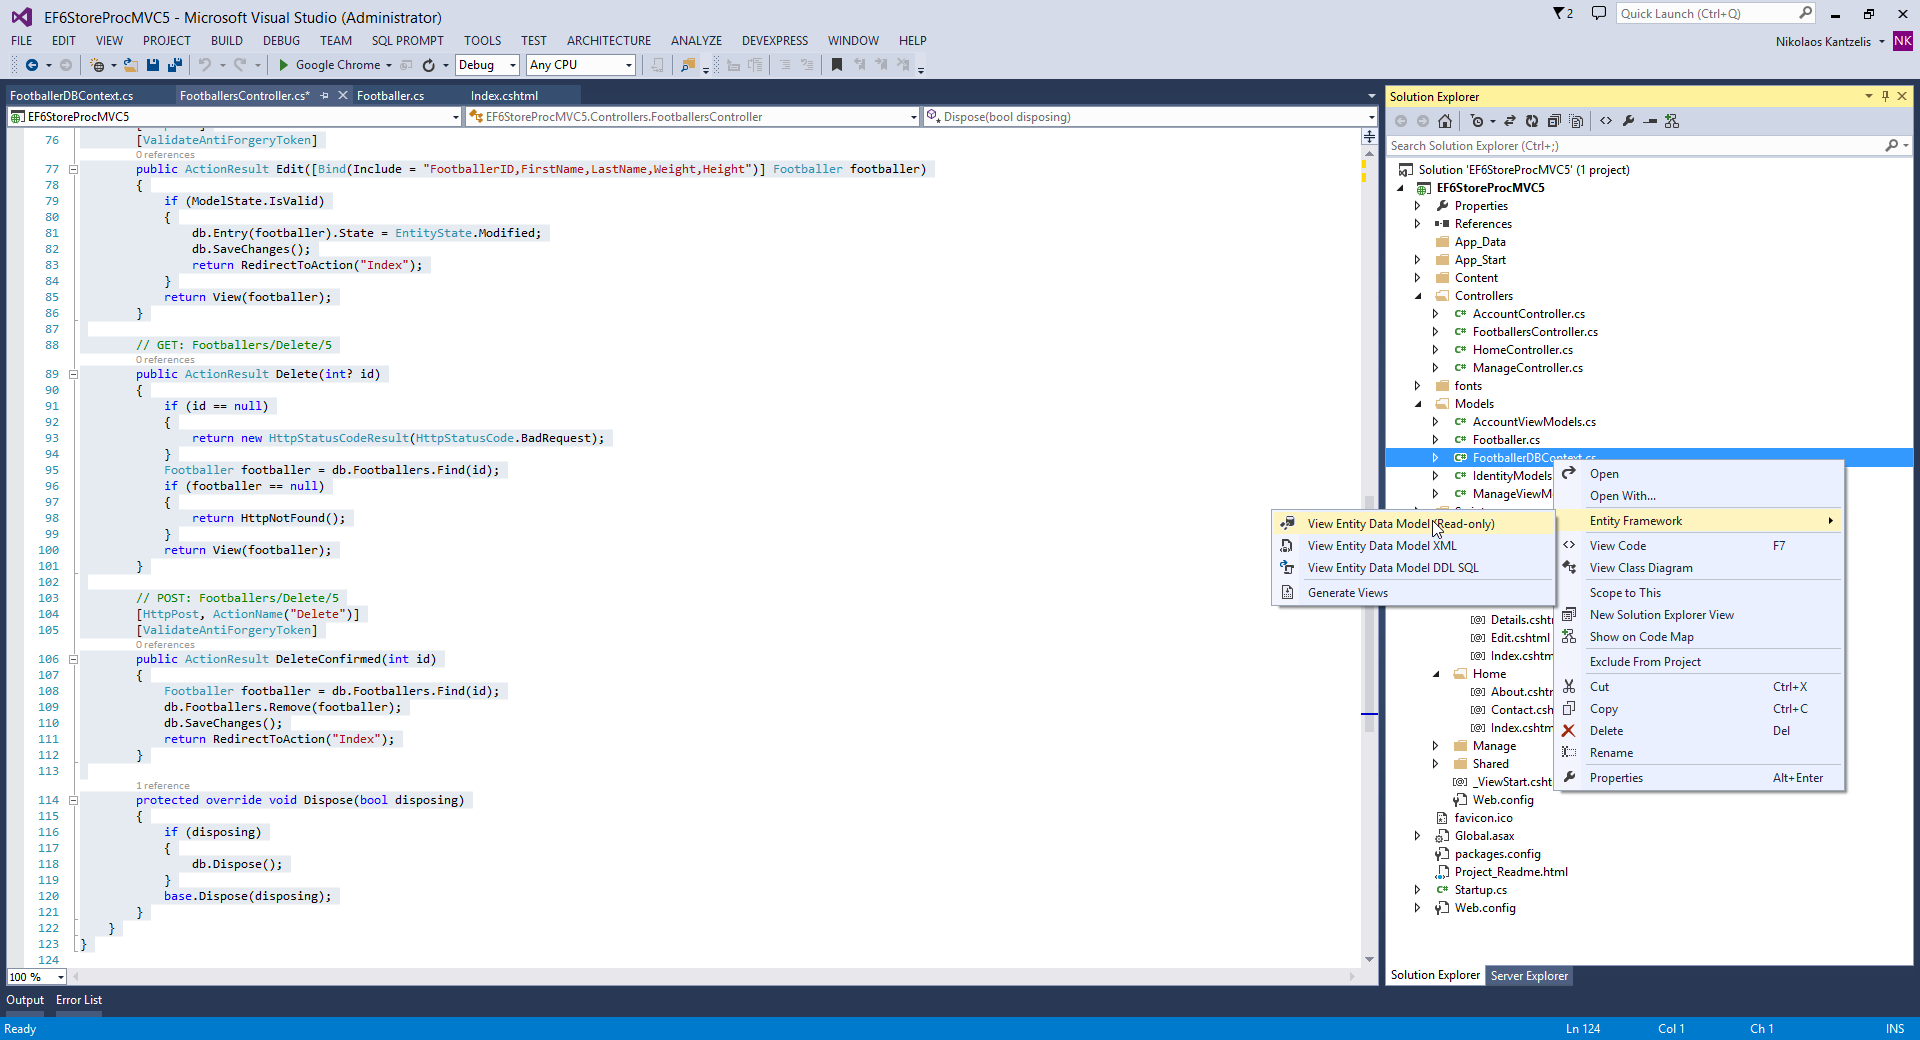Collapse the Dispose method outlining box
1920x1040 pixels.
pyautogui.click(x=73, y=800)
